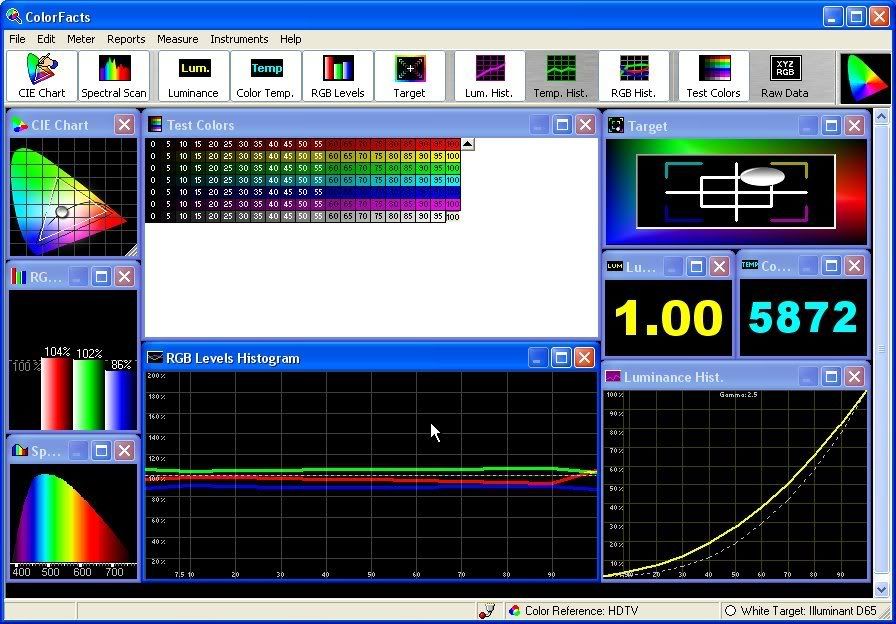Click the Color Temp. toolbar icon

265,76
